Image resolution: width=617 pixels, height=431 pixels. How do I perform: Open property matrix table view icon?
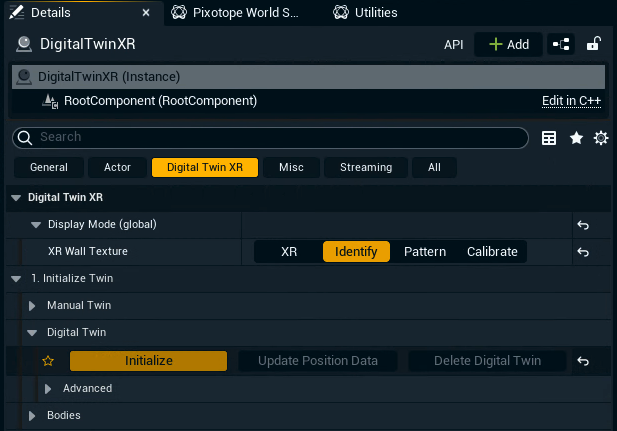[x=549, y=138]
